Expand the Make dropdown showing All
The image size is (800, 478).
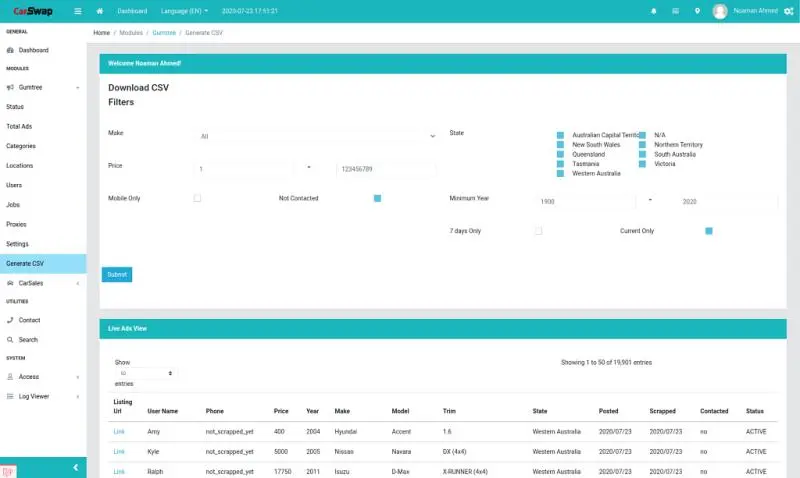pyautogui.click(x=316, y=136)
